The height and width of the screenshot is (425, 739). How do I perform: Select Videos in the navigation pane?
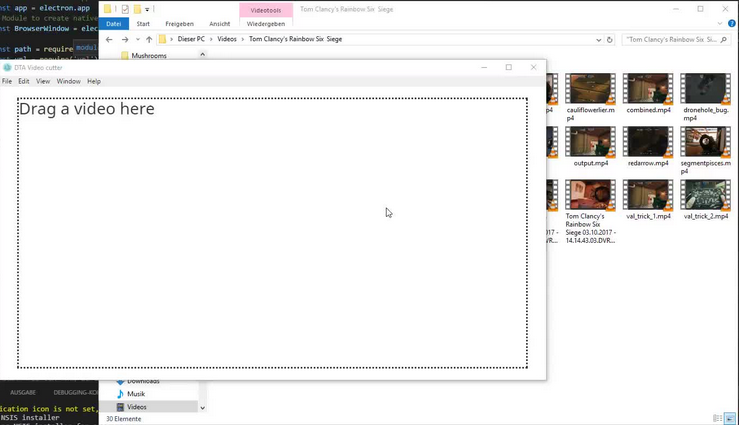pos(137,407)
